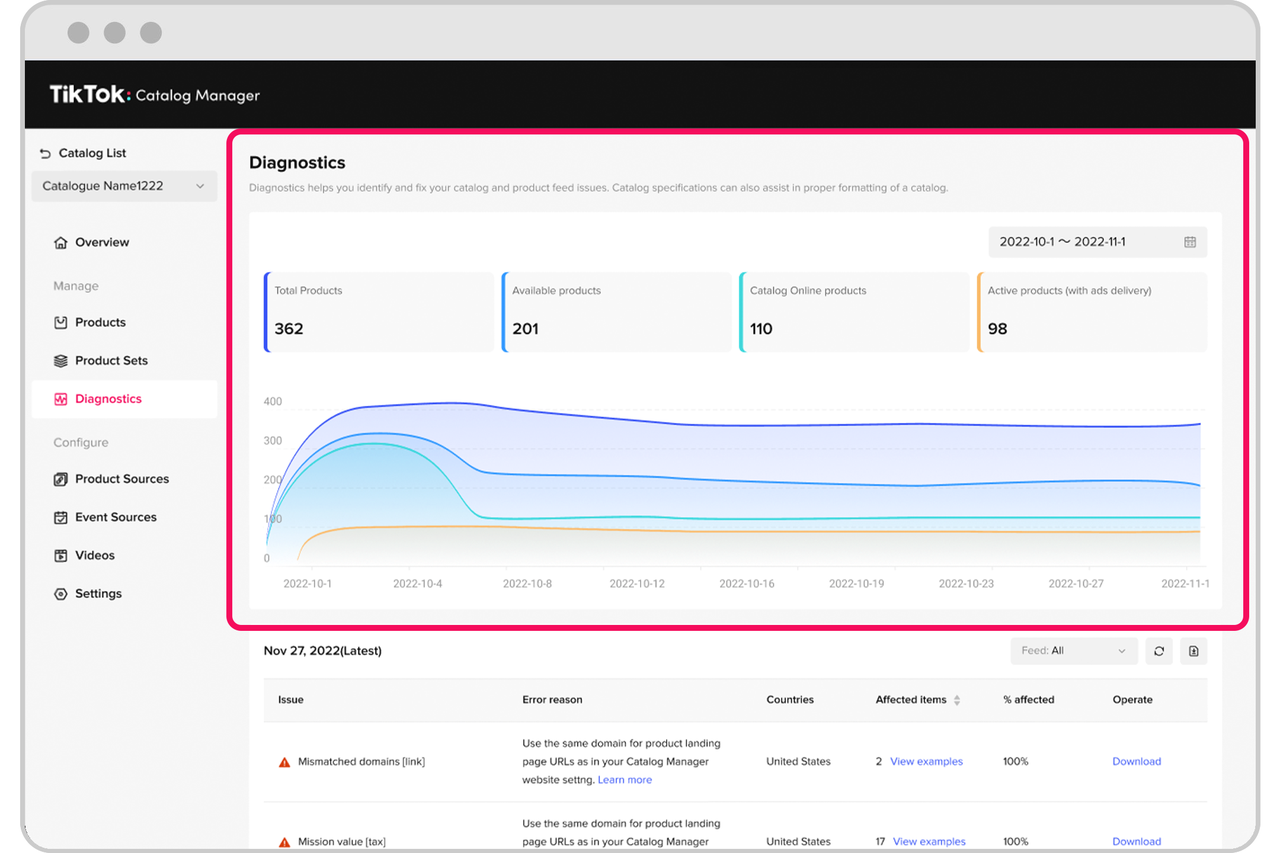Click the Diagnostics pulse icon
The width and height of the screenshot is (1280, 853).
coord(61,399)
